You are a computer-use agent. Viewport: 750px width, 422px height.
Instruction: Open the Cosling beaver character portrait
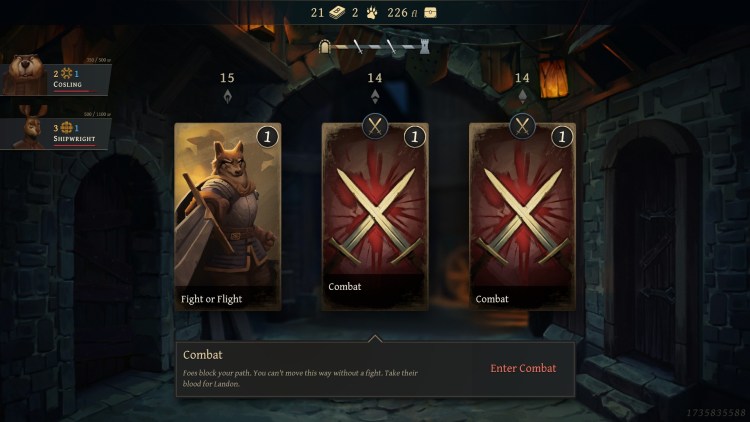click(23, 74)
